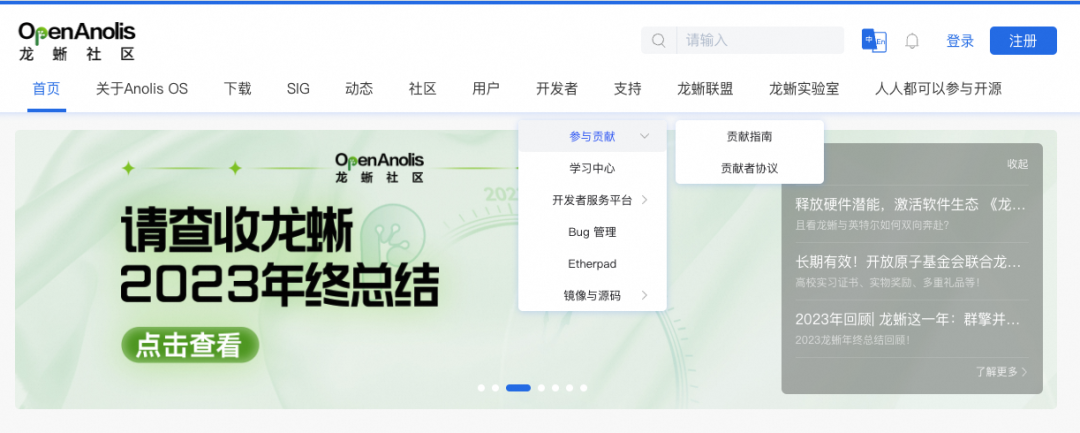The width and height of the screenshot is (1080, 433).
Task: Open Etherpad menu entry
Action: [592, 264]
